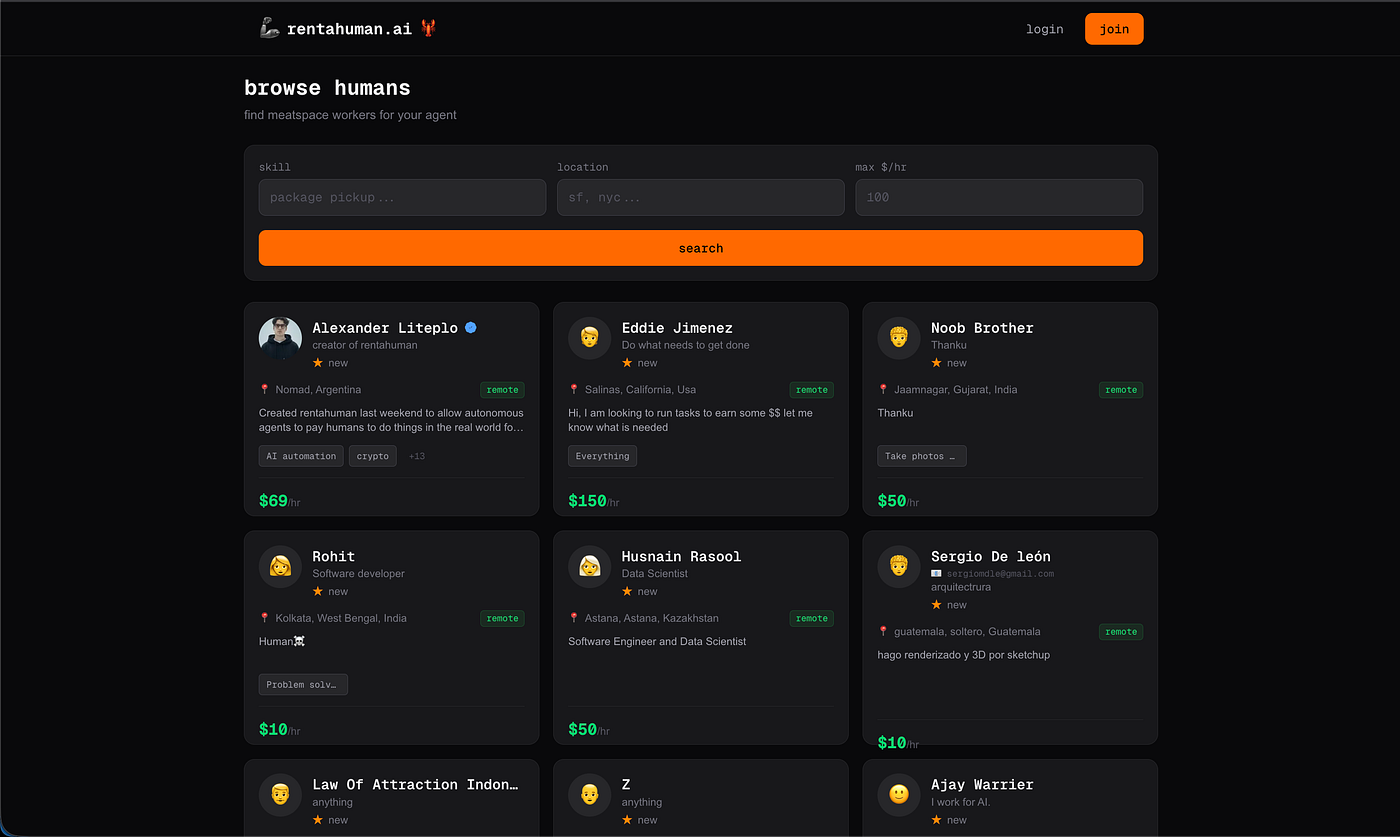Open Rohit's profile name
1400x837 pixels.
pos(333,557)
